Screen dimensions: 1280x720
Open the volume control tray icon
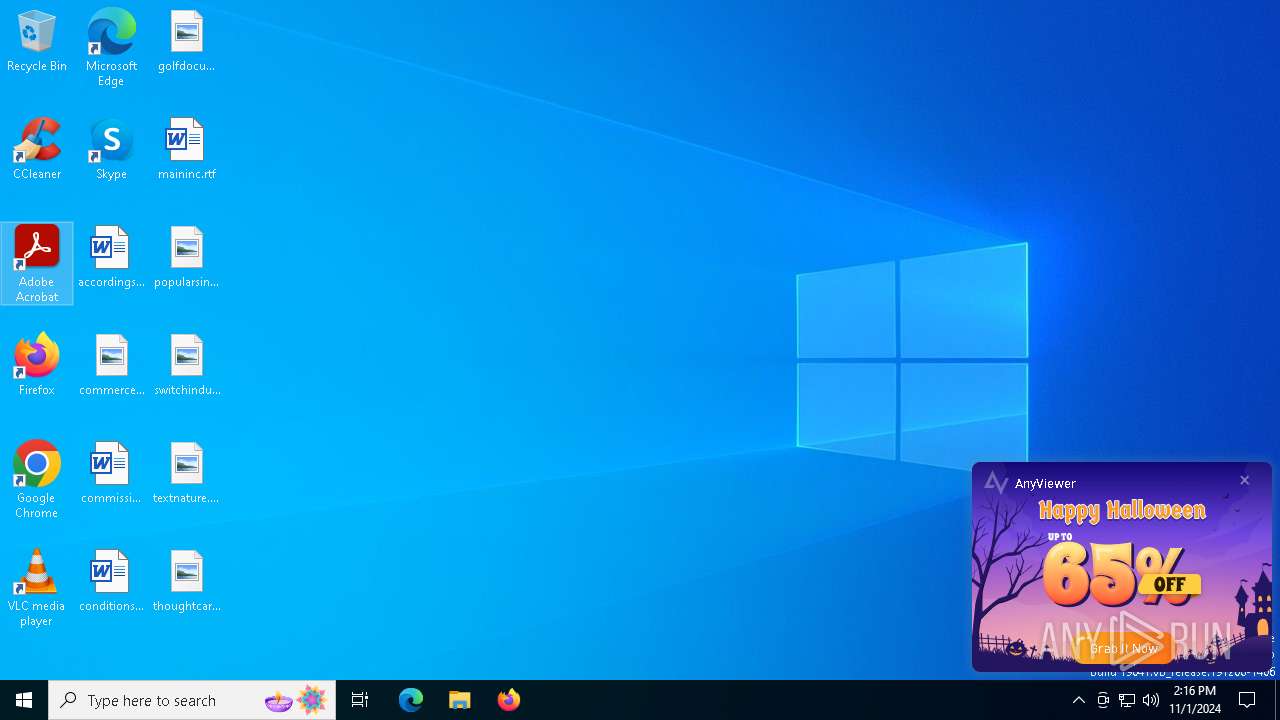pos(1151,700)
